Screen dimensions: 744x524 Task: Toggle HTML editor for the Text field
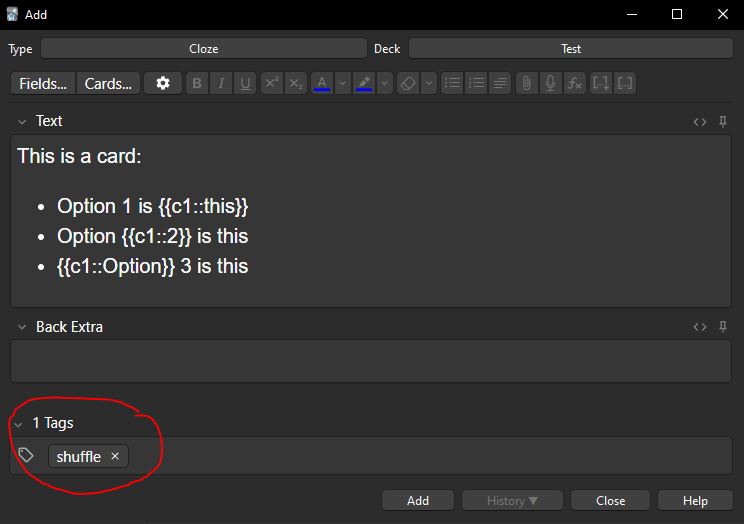(x=700, y=121)
